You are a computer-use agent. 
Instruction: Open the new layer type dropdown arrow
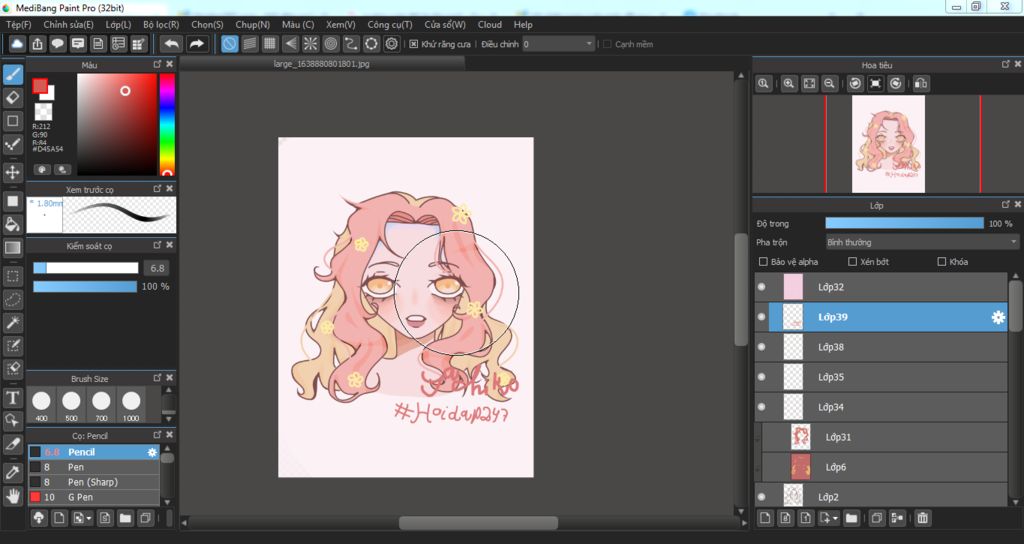835,519
